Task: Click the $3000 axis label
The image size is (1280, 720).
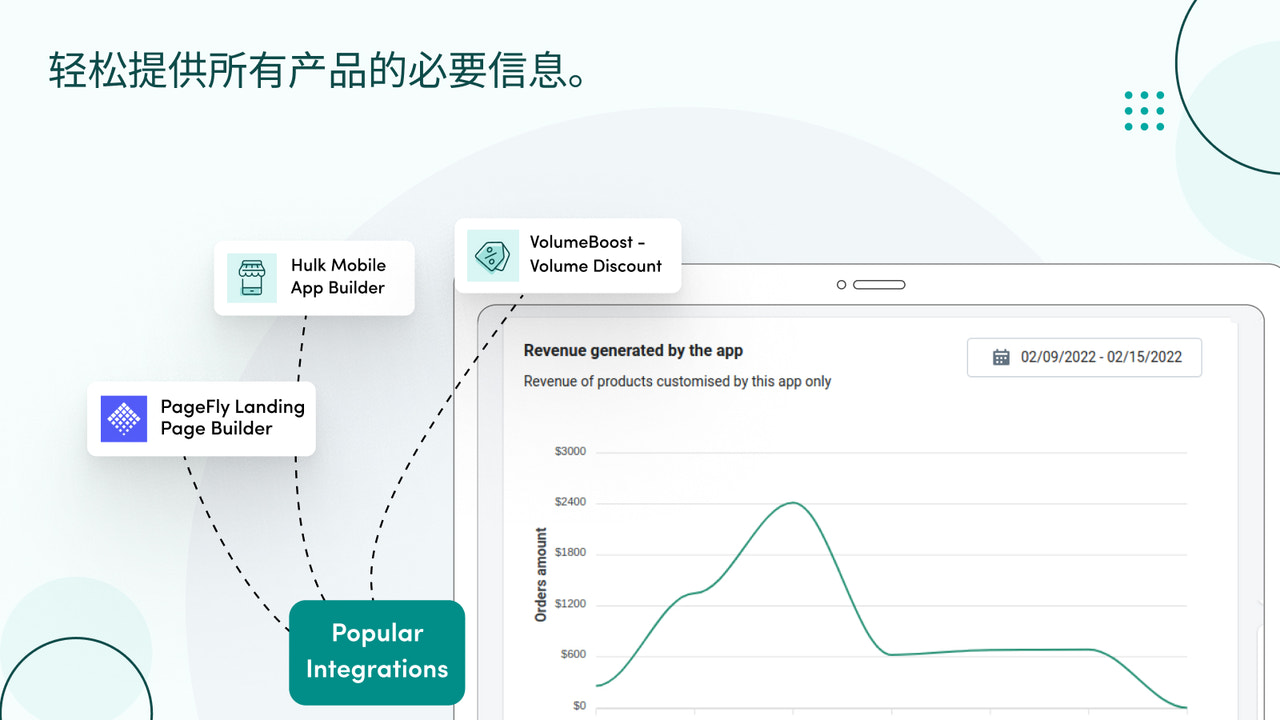Action: tap(570, 452)
